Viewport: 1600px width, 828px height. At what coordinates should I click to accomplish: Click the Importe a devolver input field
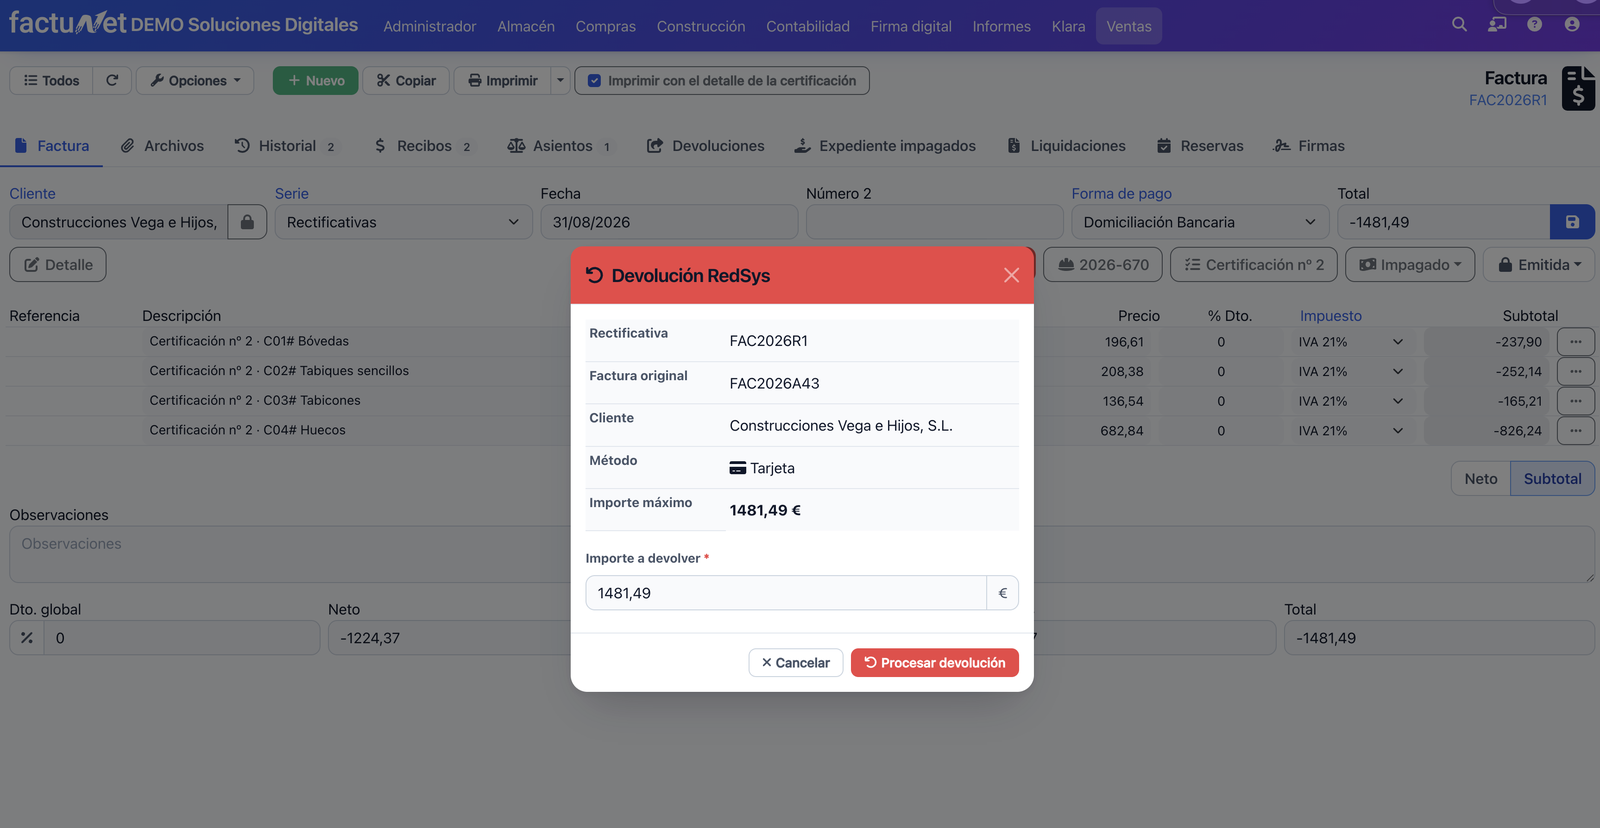[786, 593]
